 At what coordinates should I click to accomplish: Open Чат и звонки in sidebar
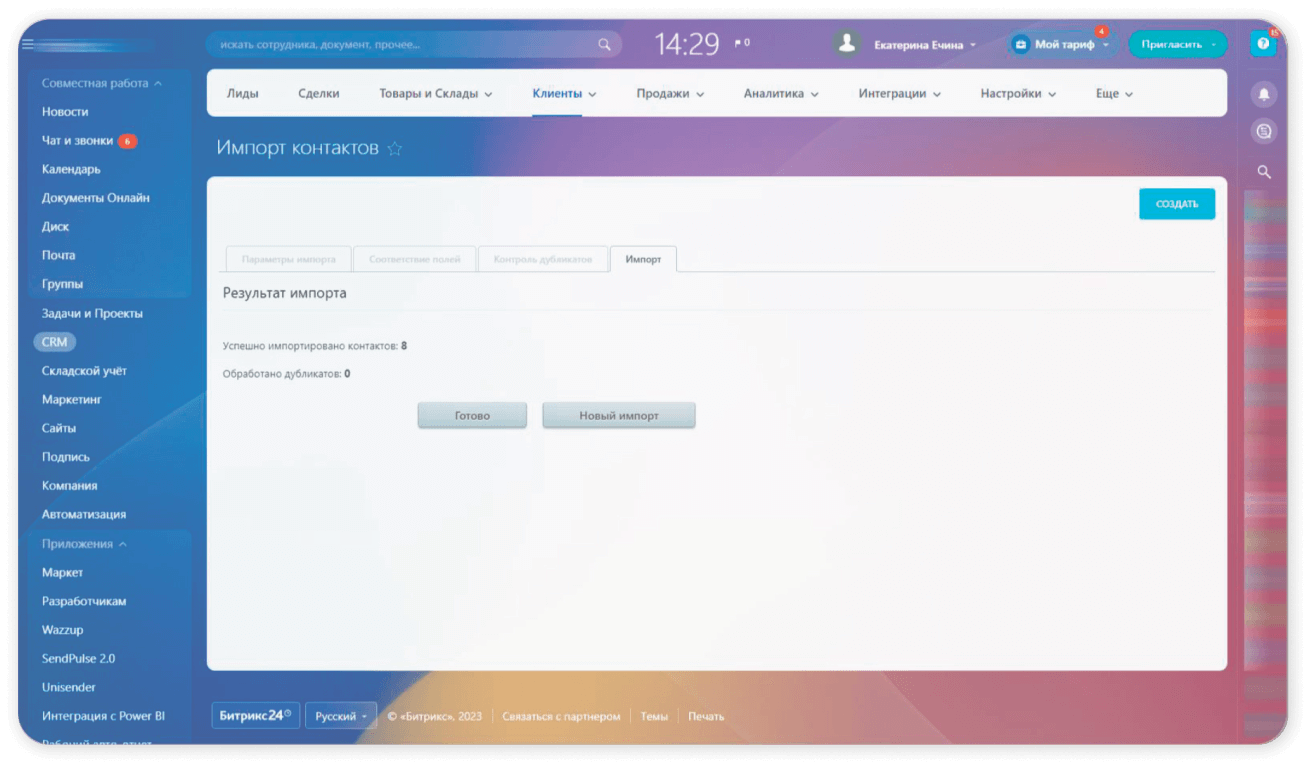pyautogui.click(x=89, y=141)
